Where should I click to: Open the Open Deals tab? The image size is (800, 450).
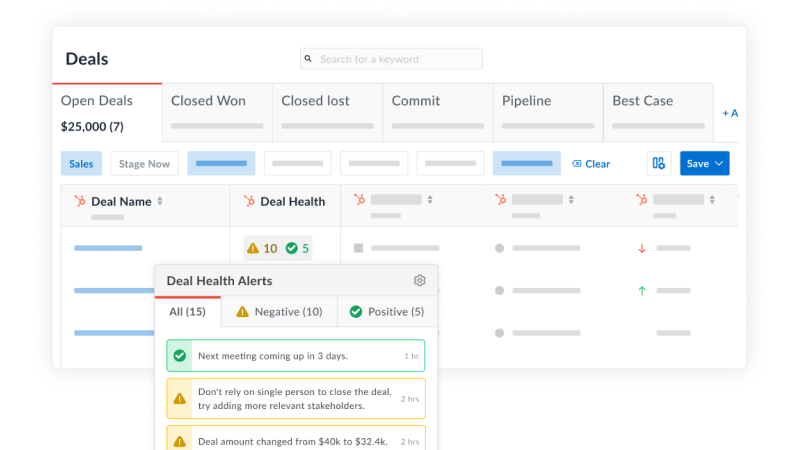point(107,113)
